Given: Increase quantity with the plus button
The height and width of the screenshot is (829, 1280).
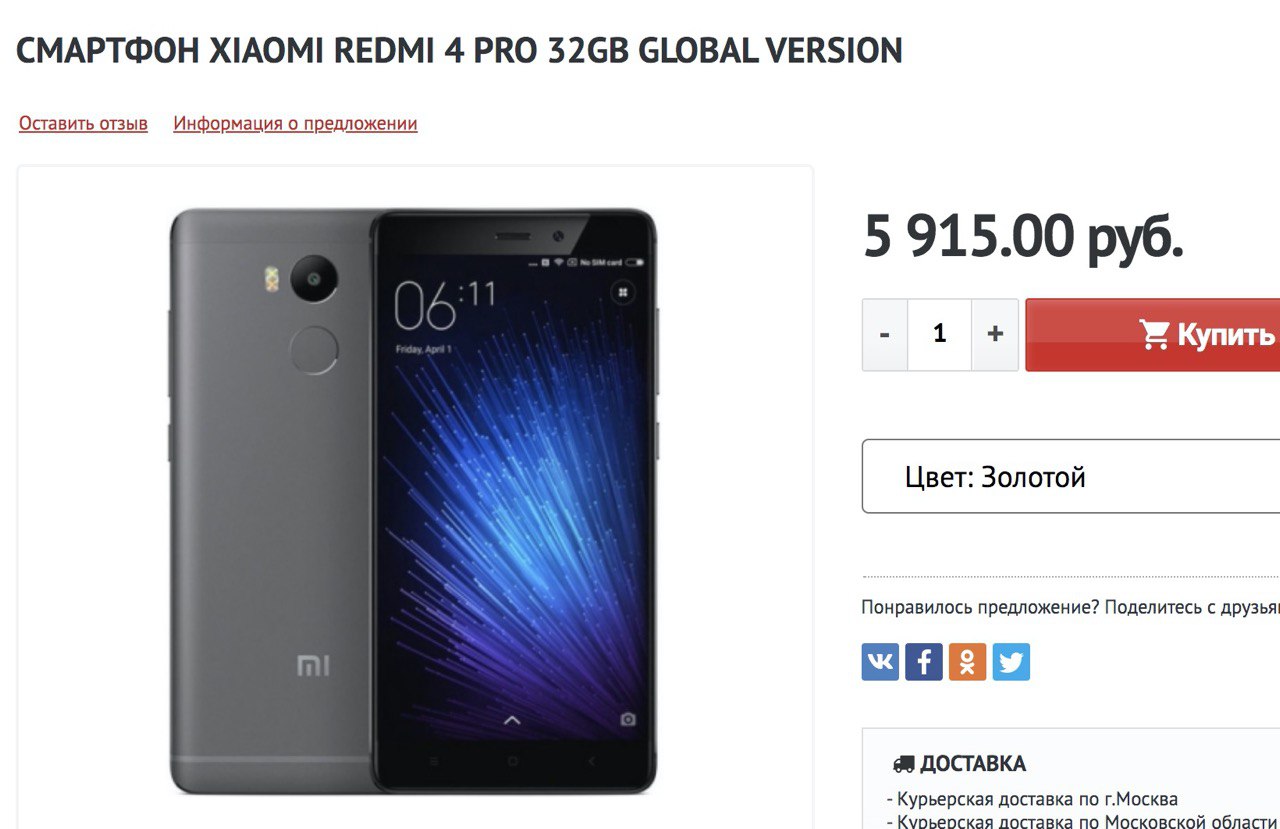Looking at the screenshot, I should (x=995, y=335).
